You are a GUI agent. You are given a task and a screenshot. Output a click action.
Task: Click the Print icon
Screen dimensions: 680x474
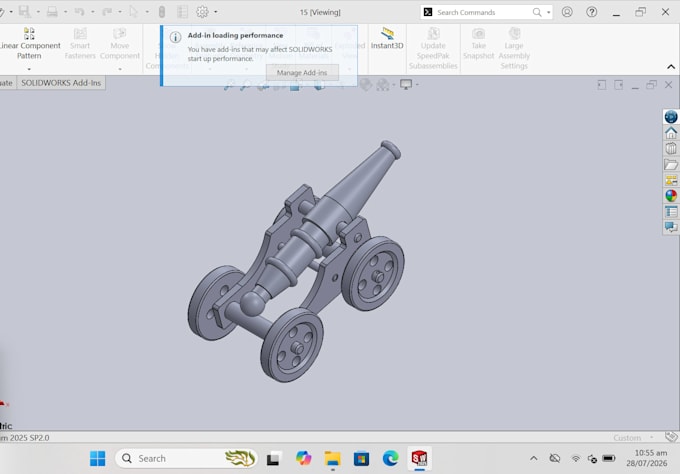[52, 12]
